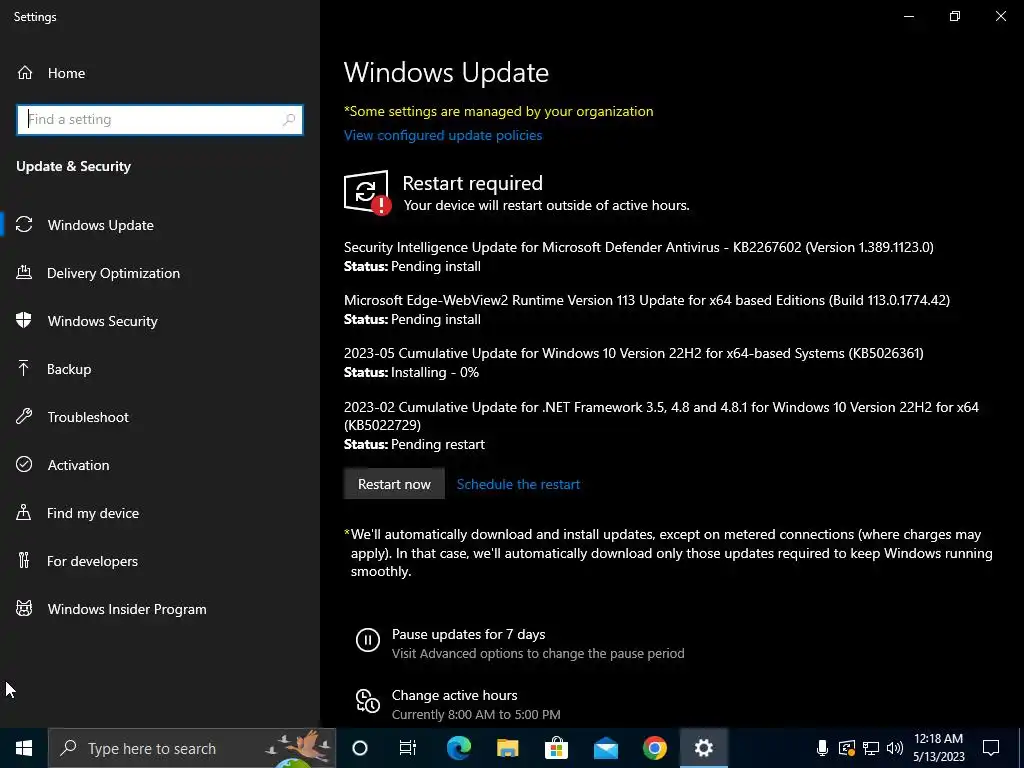Go to the Home settings page
Screen dimensions: 1024x768
(x=66, y=73)
